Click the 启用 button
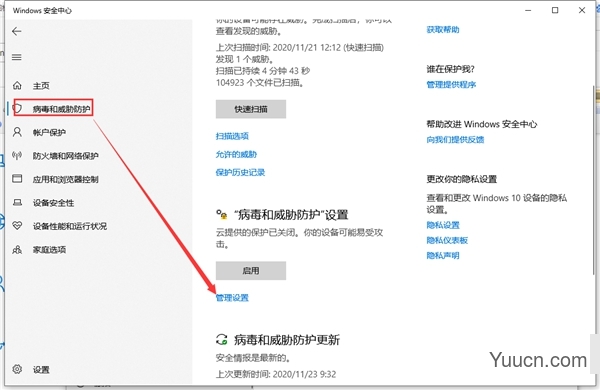 (x=251, y=271)
